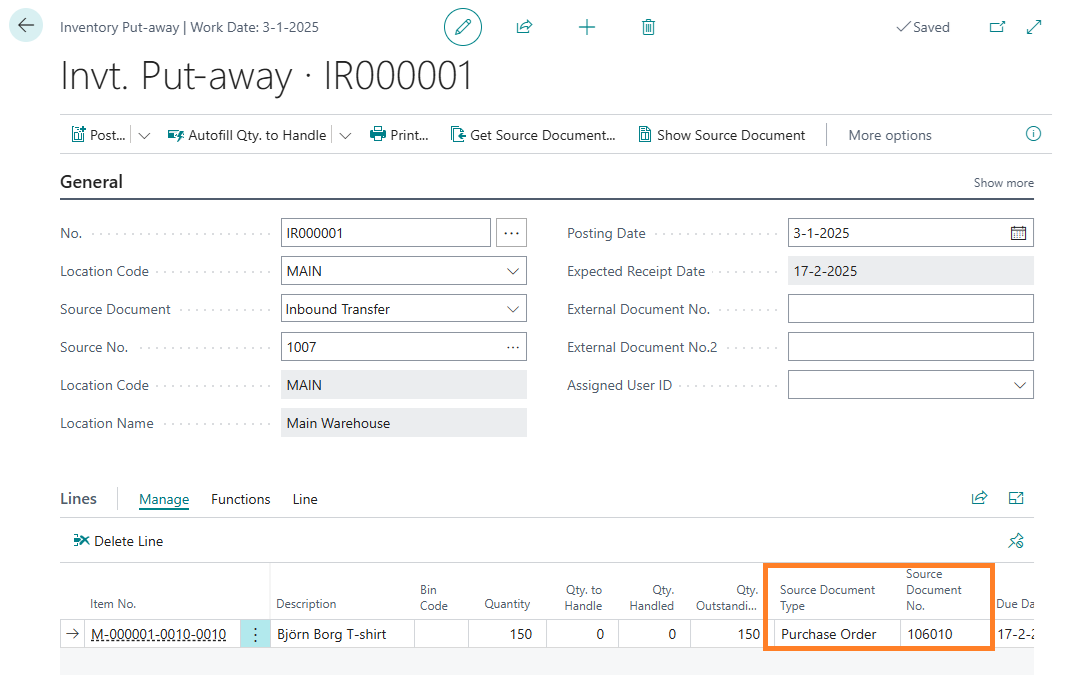Open the Source Document dropdown

[513, 309]
